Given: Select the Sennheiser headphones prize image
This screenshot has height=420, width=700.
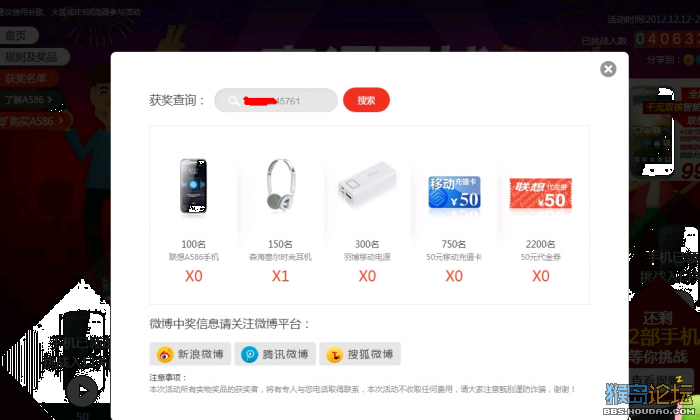Looking at the screenshot, I should [280, 184].
